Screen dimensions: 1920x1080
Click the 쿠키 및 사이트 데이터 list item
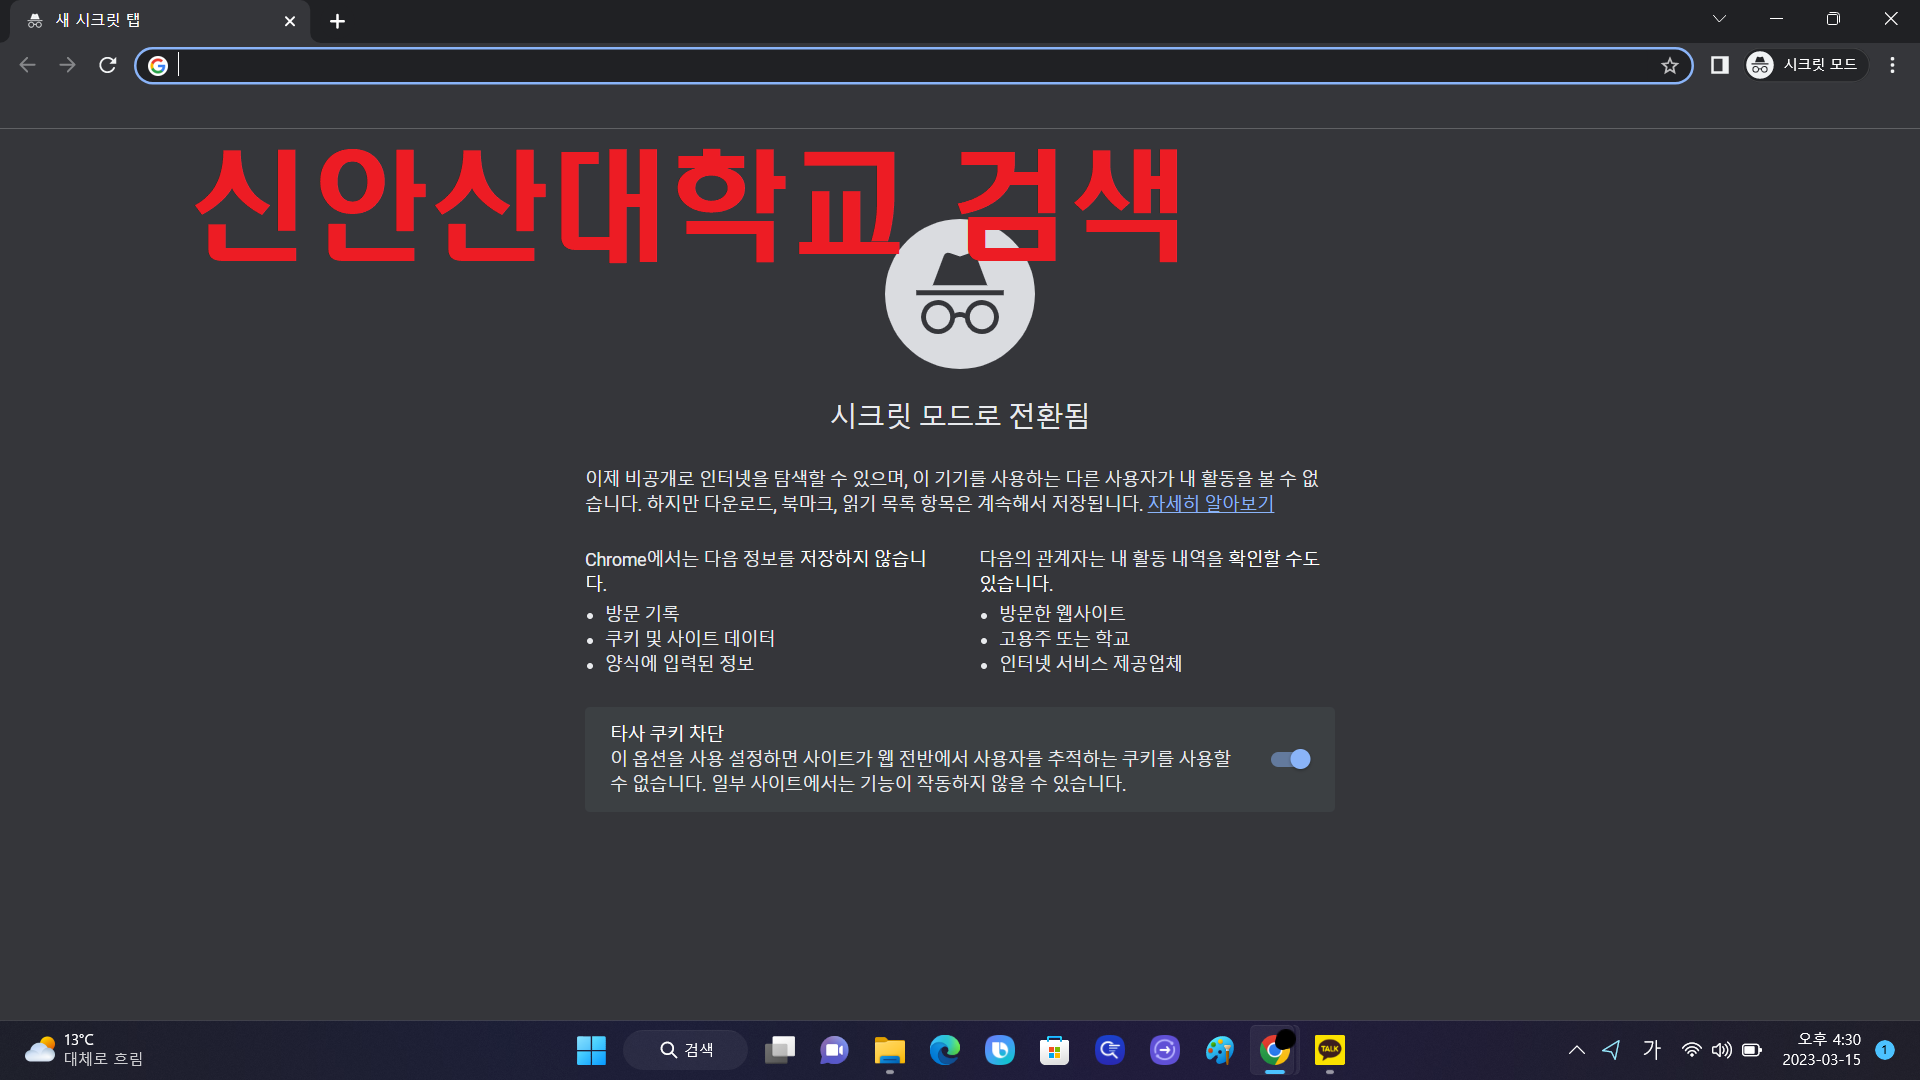(690, 638)
